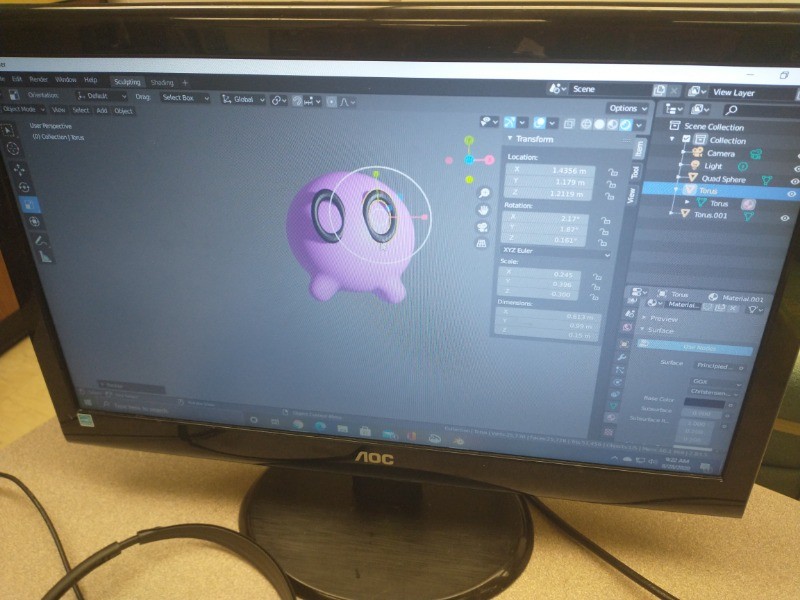800x600 pixels.
Task: Select the Select Box tool in the left toolbar
Action: click(8, 131)
